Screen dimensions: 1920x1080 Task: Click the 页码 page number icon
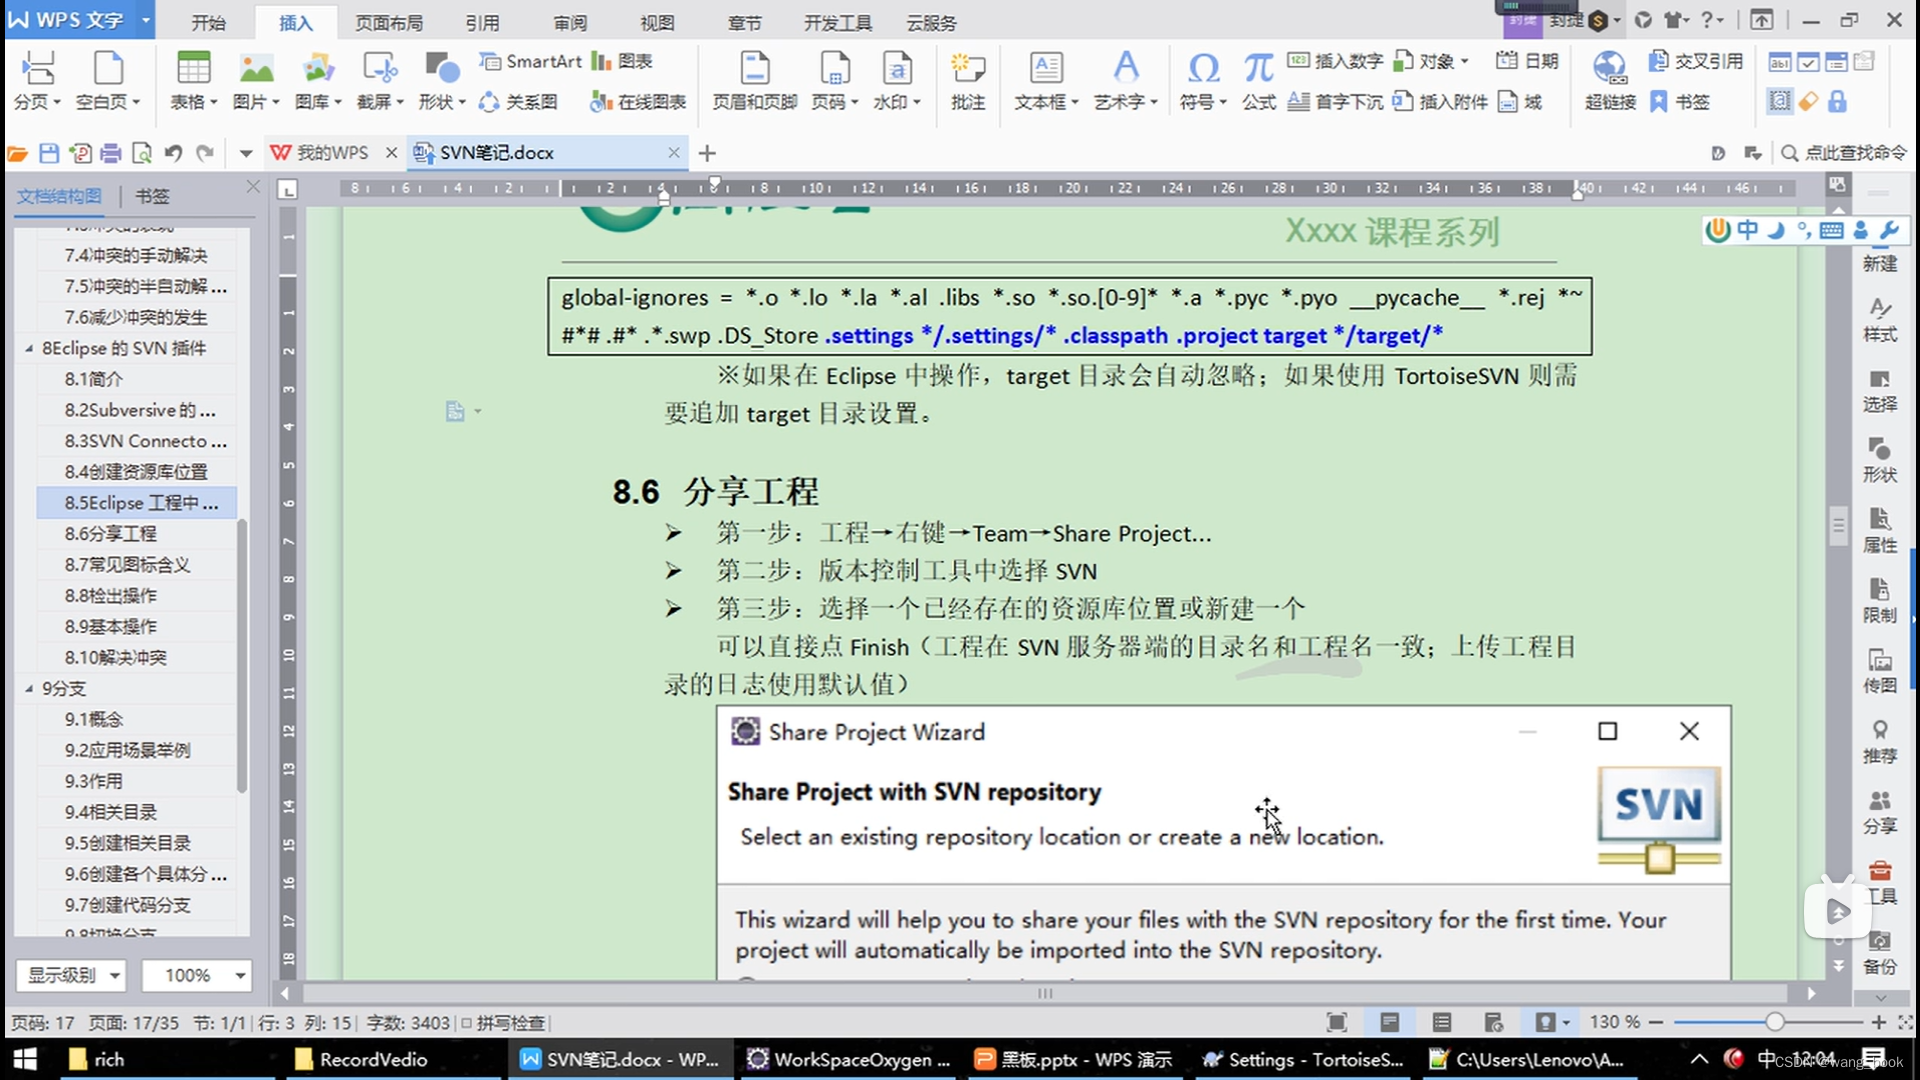coord(834,68)
